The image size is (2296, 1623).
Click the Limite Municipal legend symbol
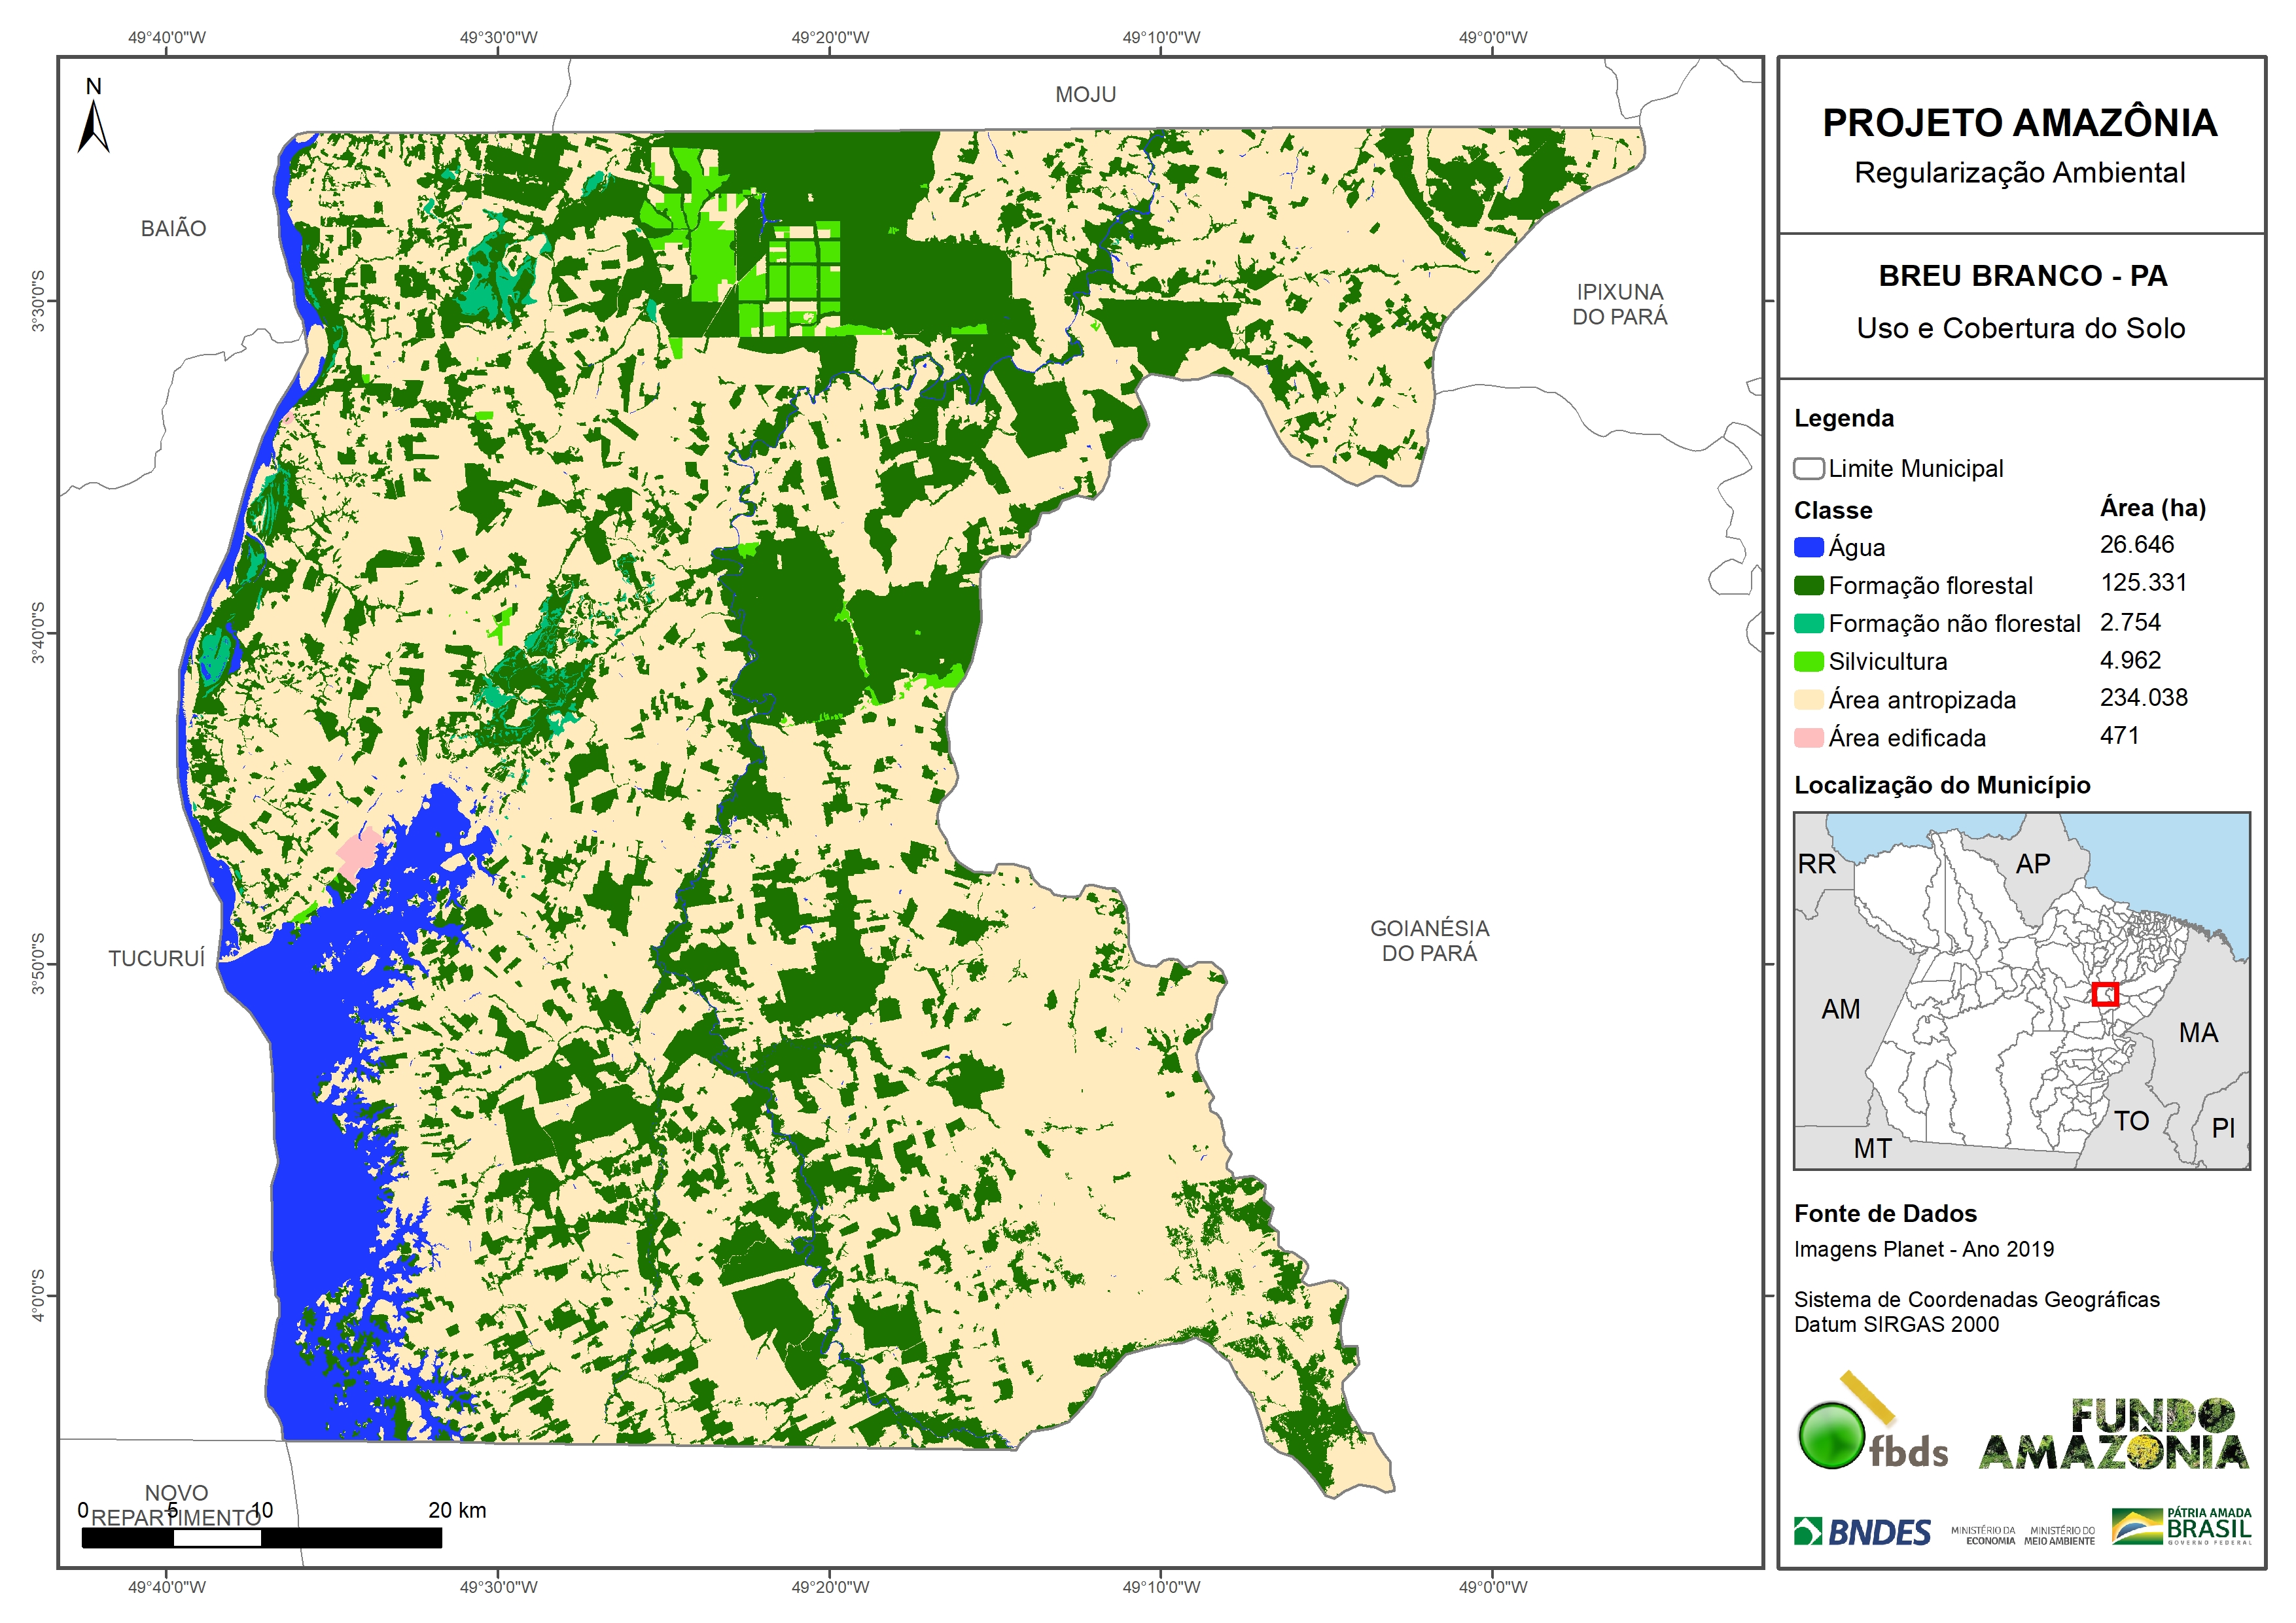1808,468
